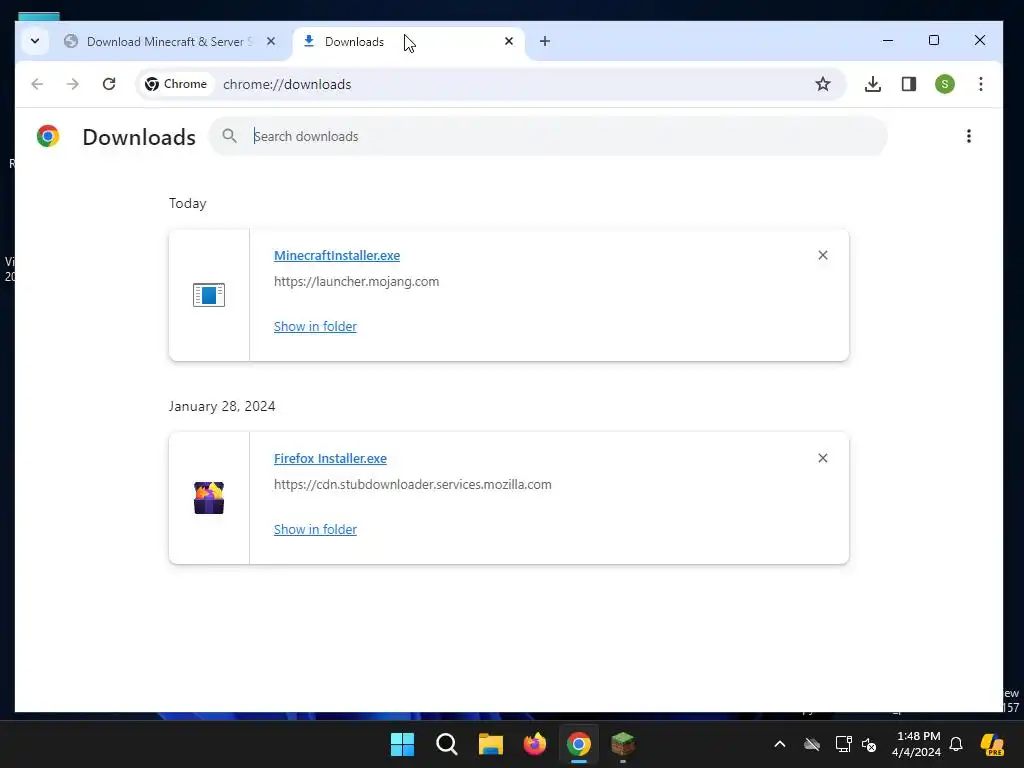Open the MinecraftInstaller.exe file link
The width and height of the screenshot is (1024, 768).
tap(337, 255)
